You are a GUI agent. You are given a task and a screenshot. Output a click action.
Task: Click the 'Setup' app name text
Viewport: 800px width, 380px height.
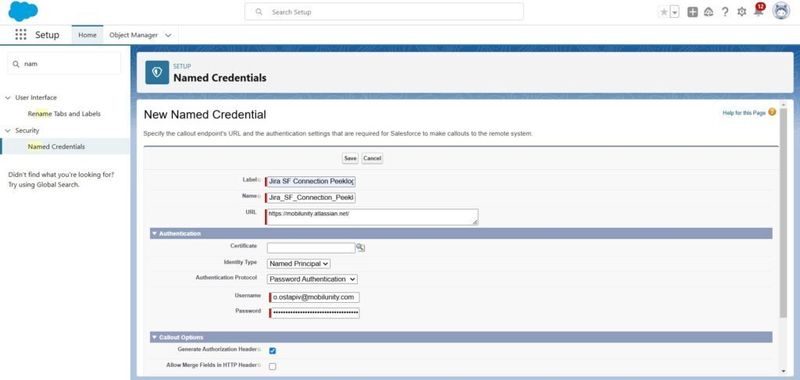point(47,35)
